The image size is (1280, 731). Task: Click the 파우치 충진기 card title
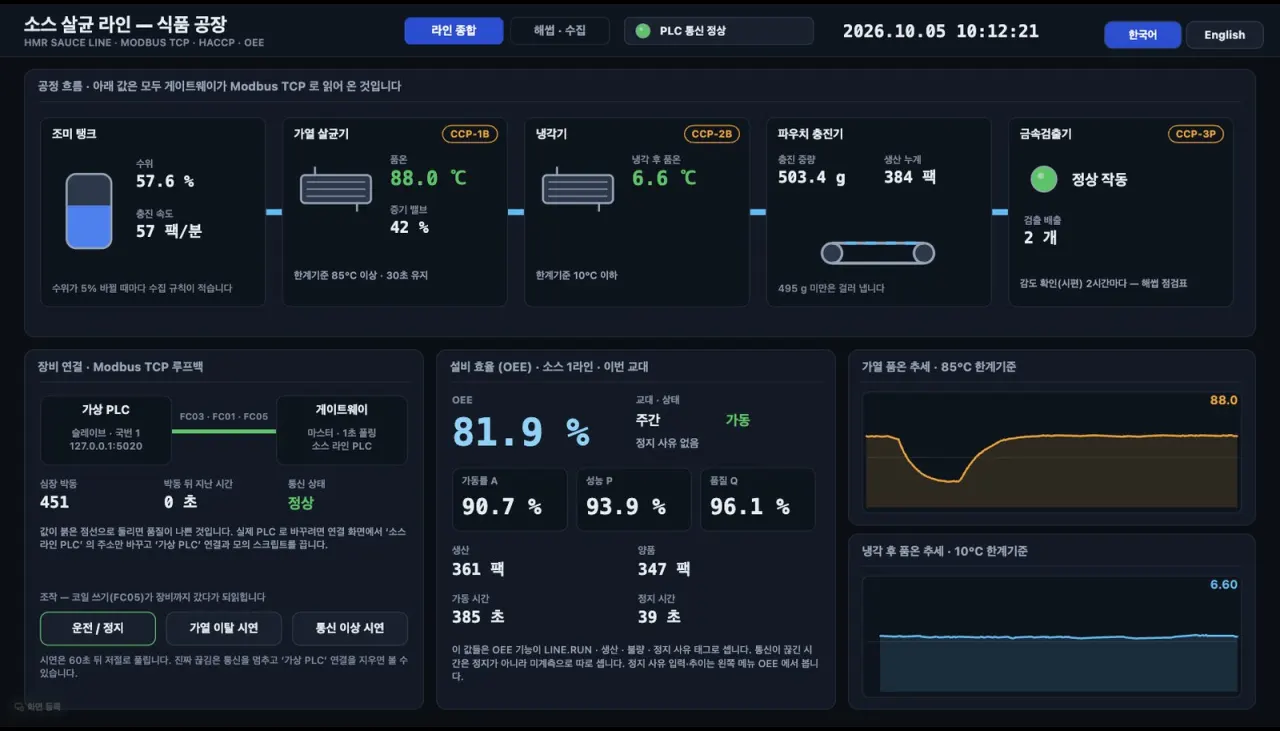click(810, 133)
